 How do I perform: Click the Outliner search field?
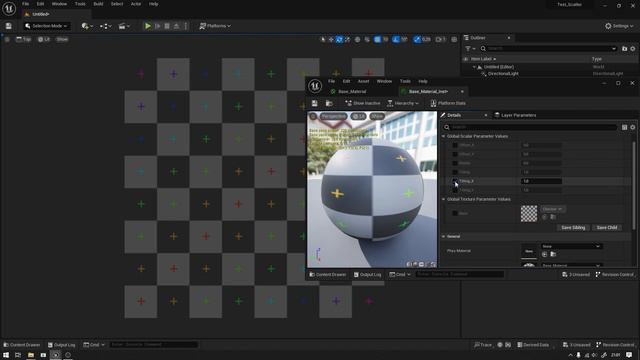(x=548, y=49)
